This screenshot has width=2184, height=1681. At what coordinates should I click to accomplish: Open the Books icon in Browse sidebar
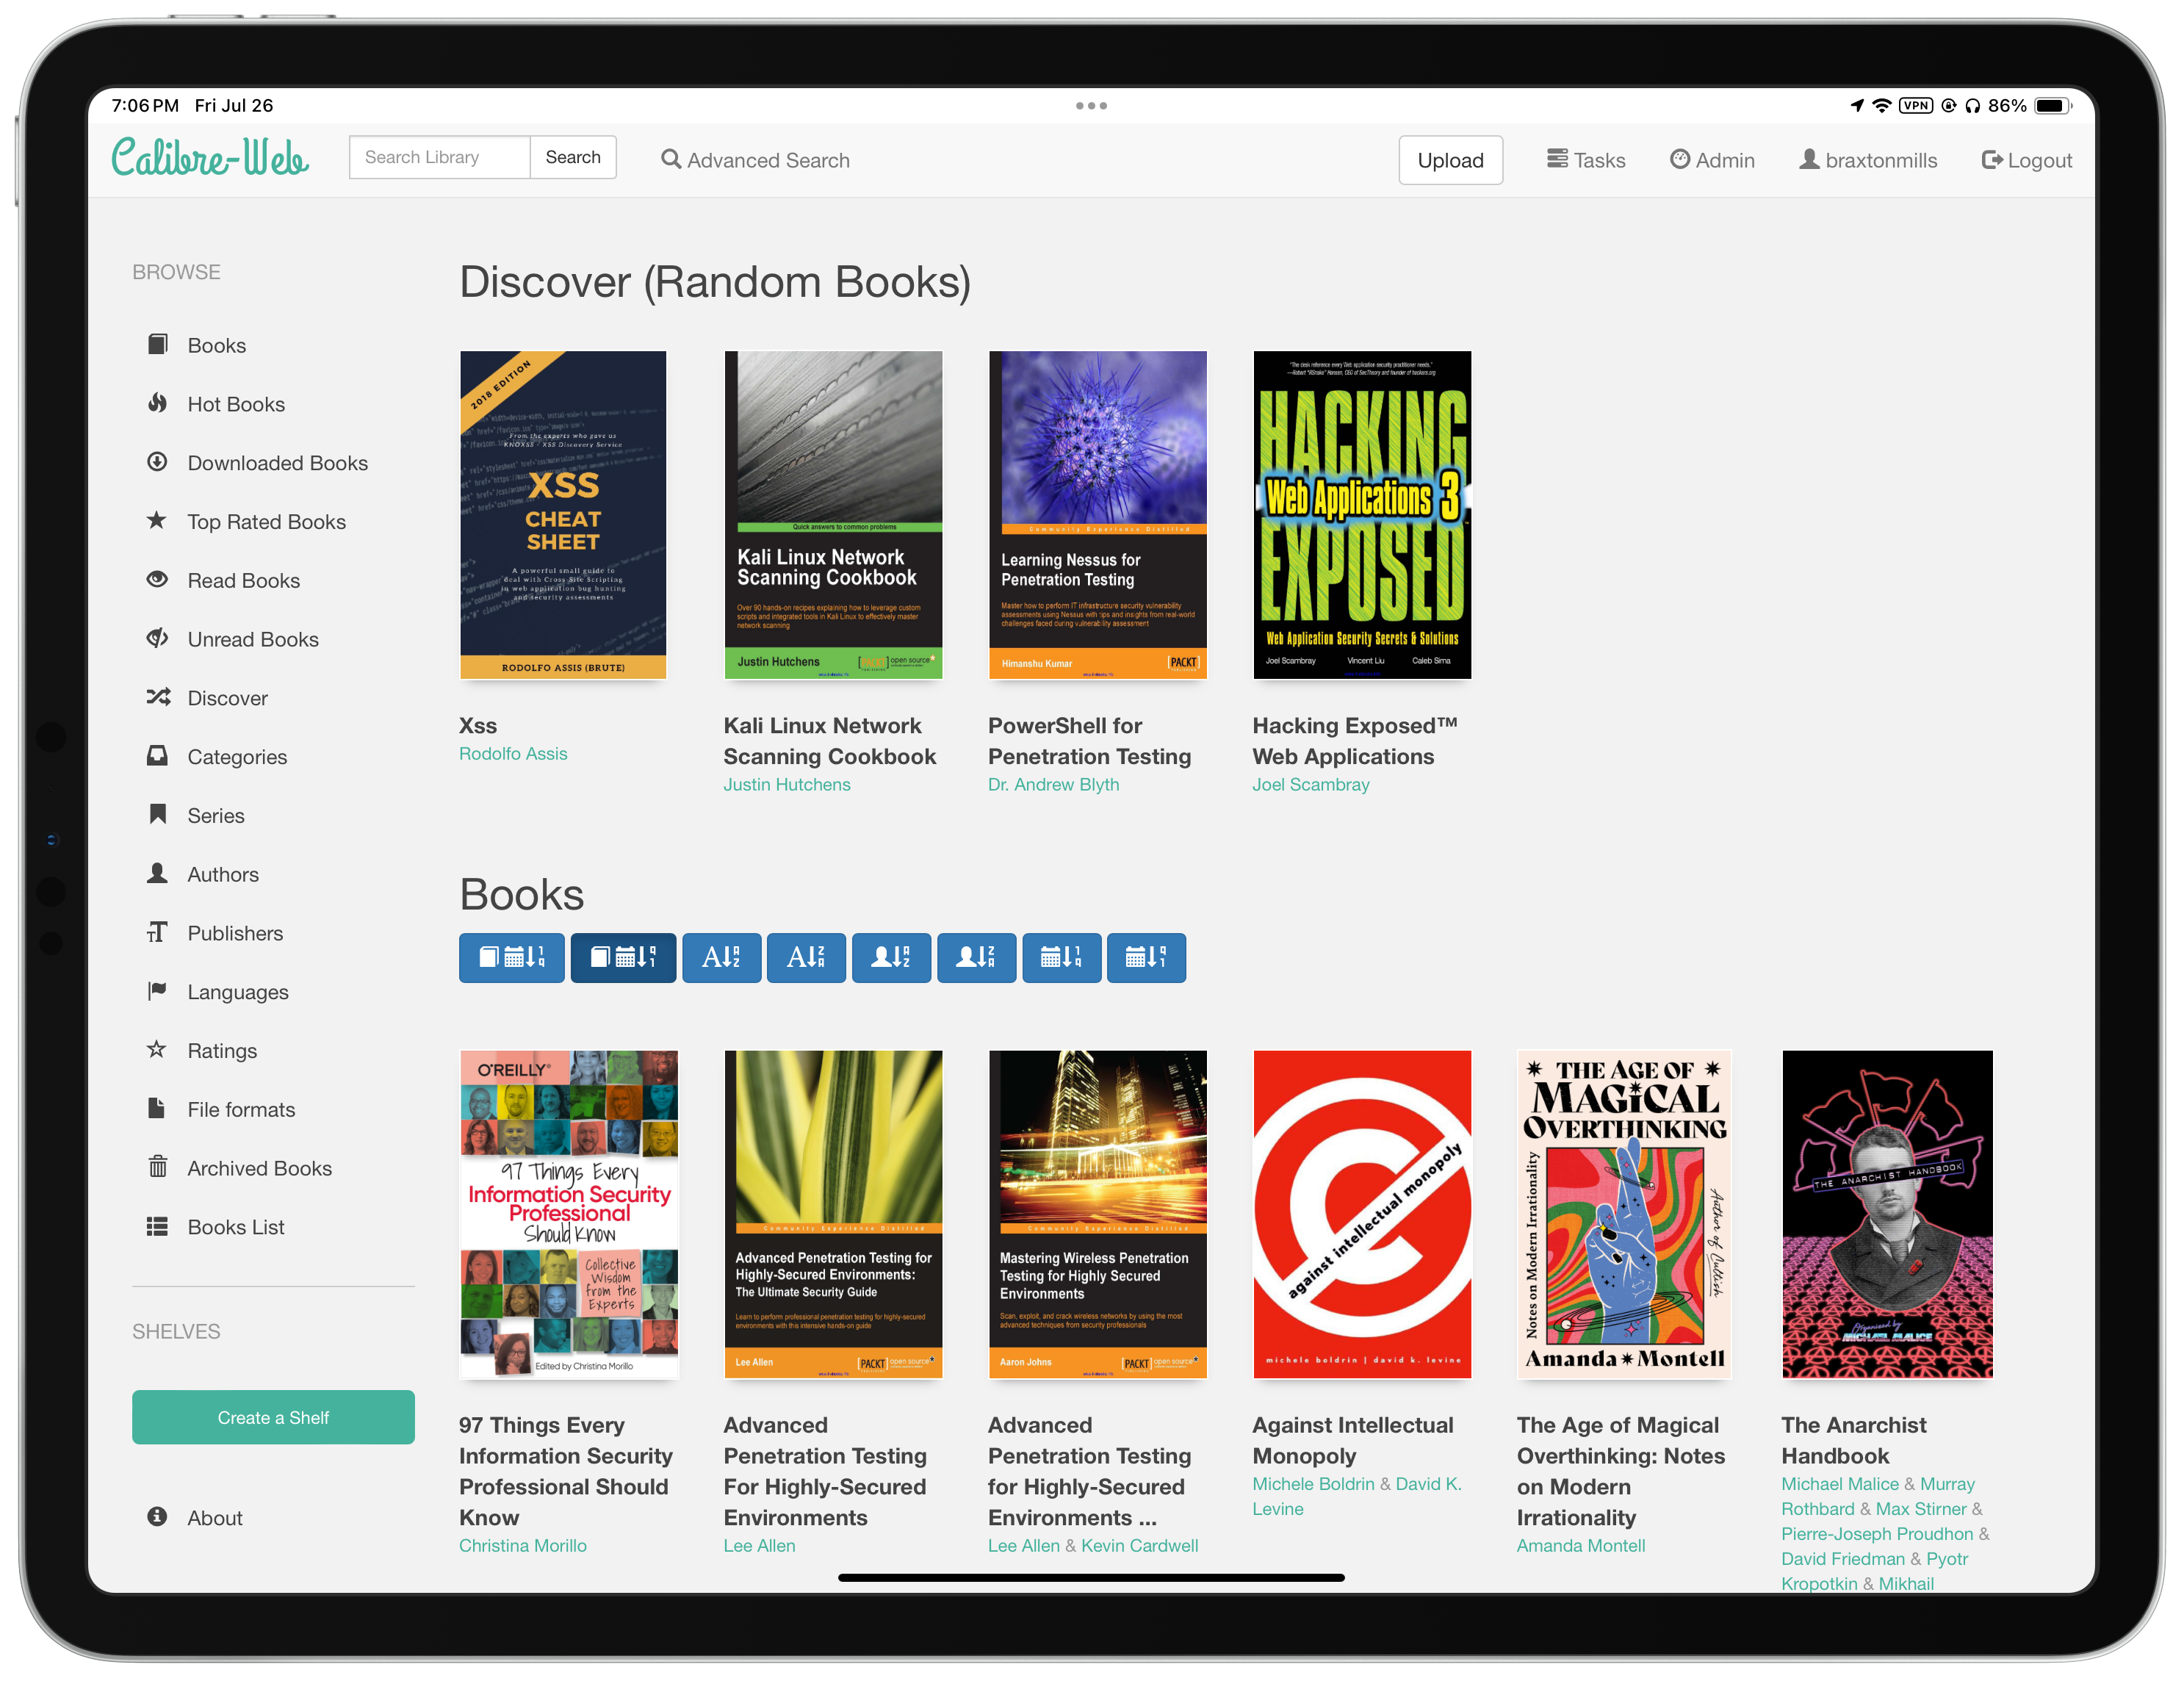pyautogui.click(x=157, y=344)
